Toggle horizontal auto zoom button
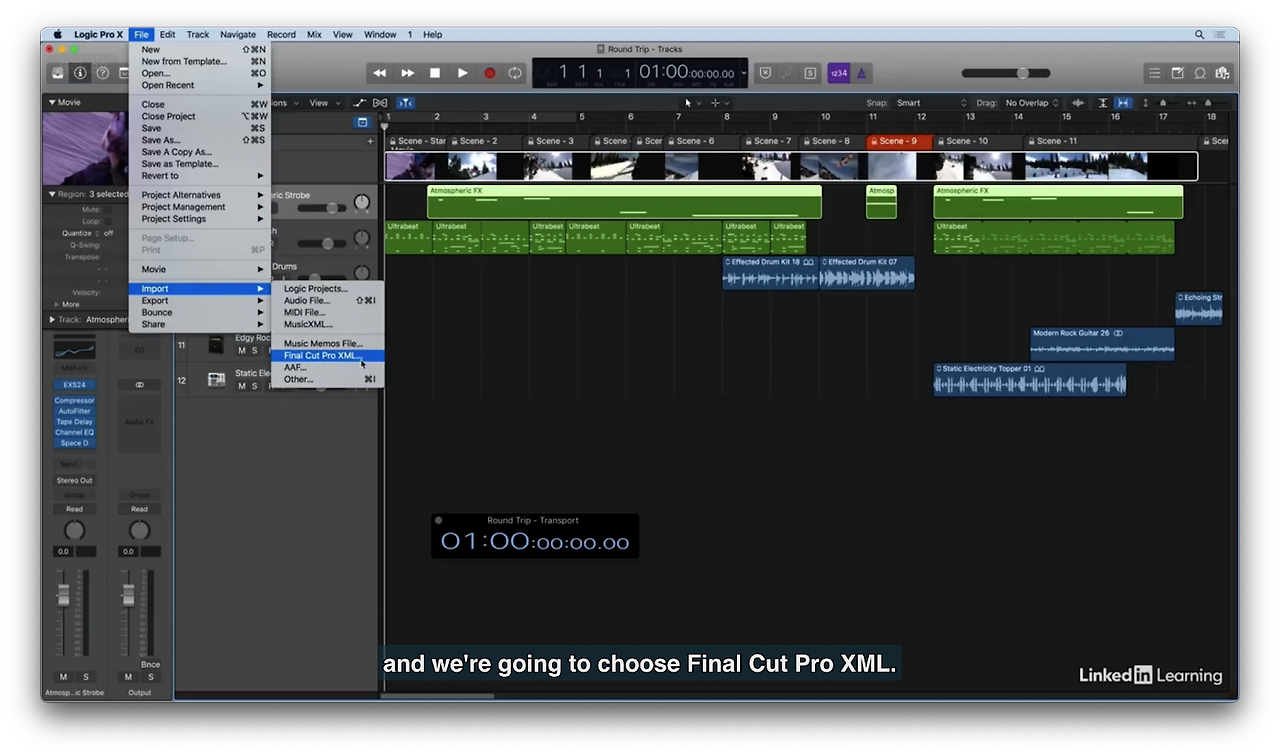This screenshot has width=1280, height=756. (1123, 103)
